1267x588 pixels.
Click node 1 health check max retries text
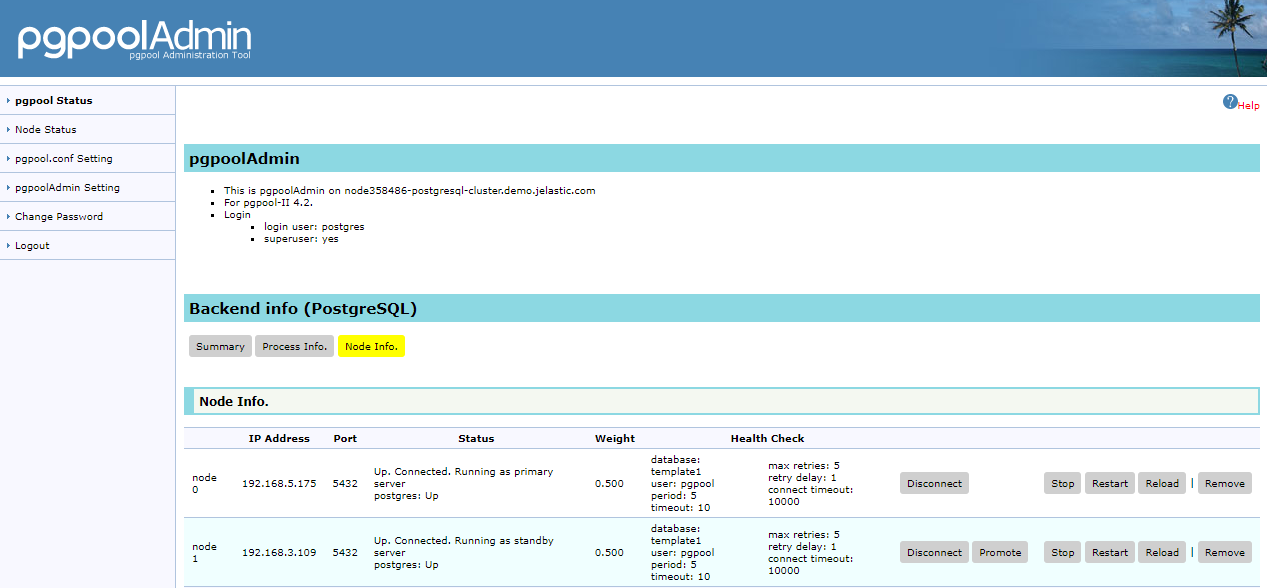point(803,534)
